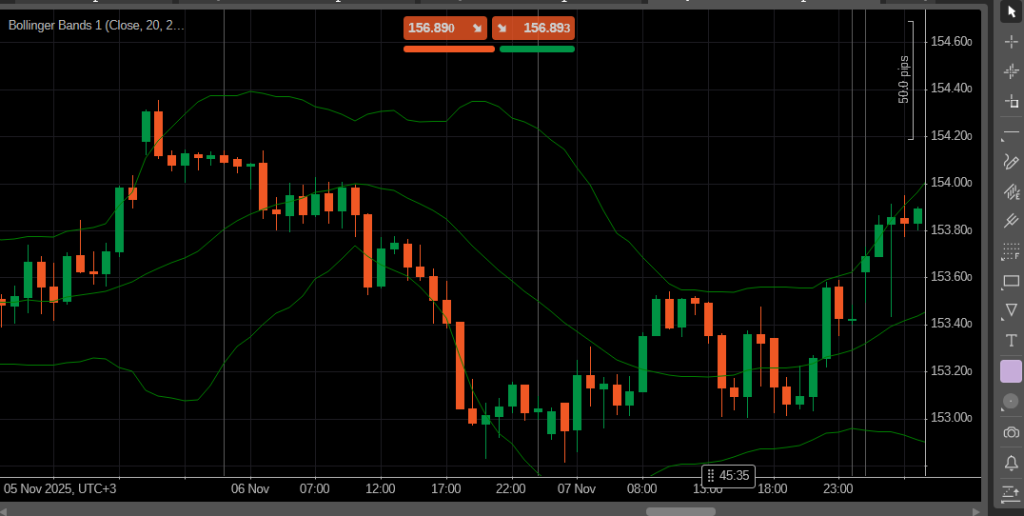
Task: Click the buy button at 156.893
Action: 534,28
